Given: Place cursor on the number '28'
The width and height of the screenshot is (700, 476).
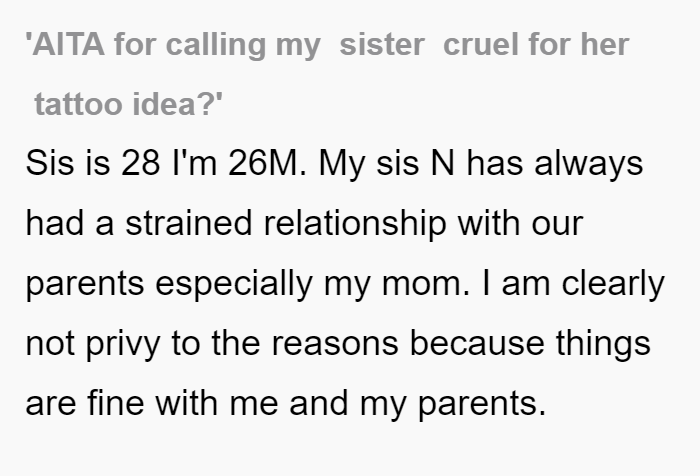Looking at the screenshot, I should [140, 163].
